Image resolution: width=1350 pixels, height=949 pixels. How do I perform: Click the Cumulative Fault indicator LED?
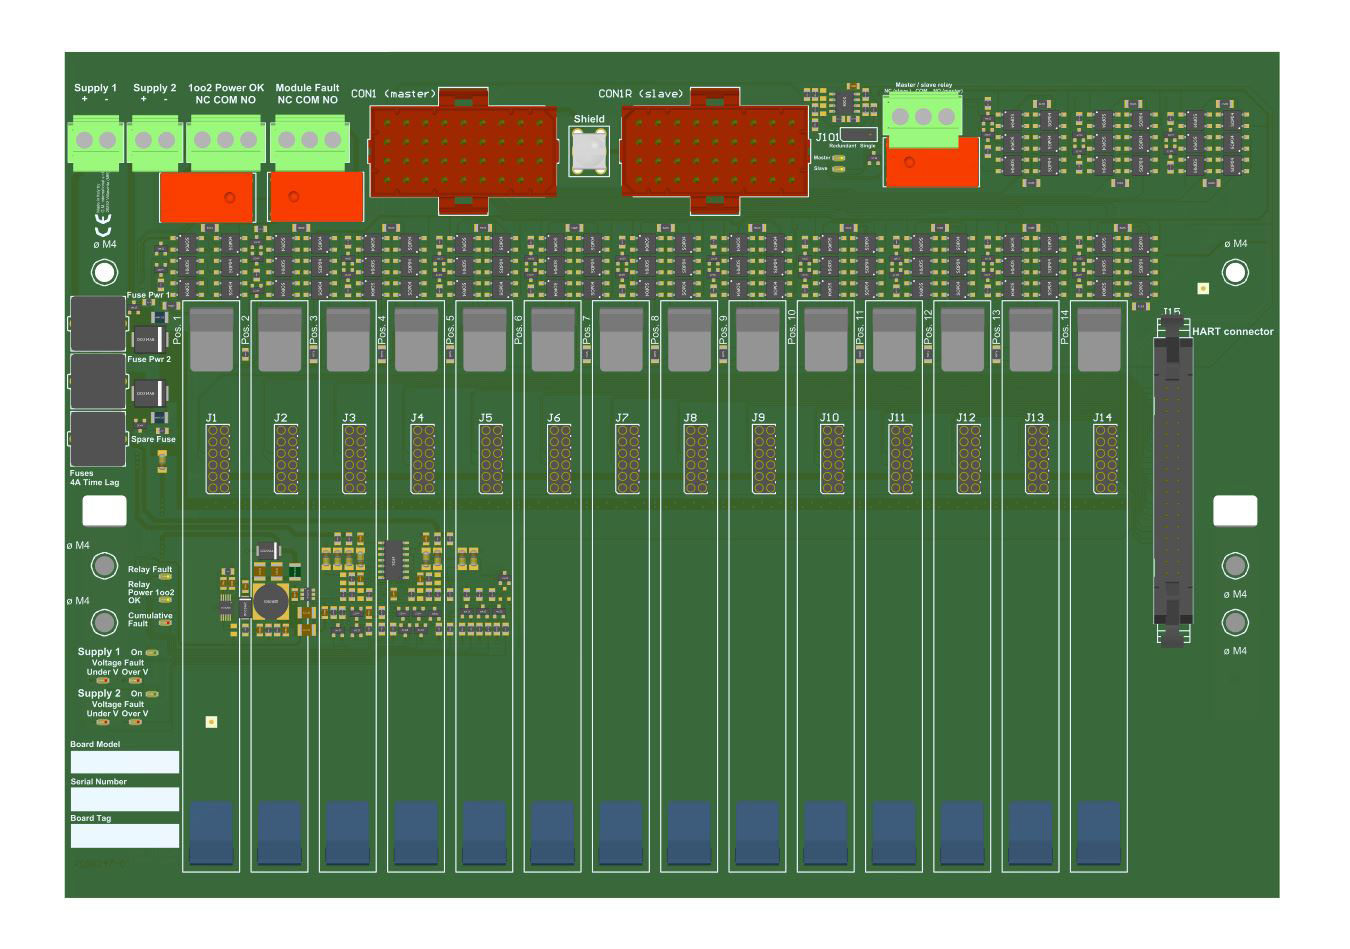pos(165,623)
